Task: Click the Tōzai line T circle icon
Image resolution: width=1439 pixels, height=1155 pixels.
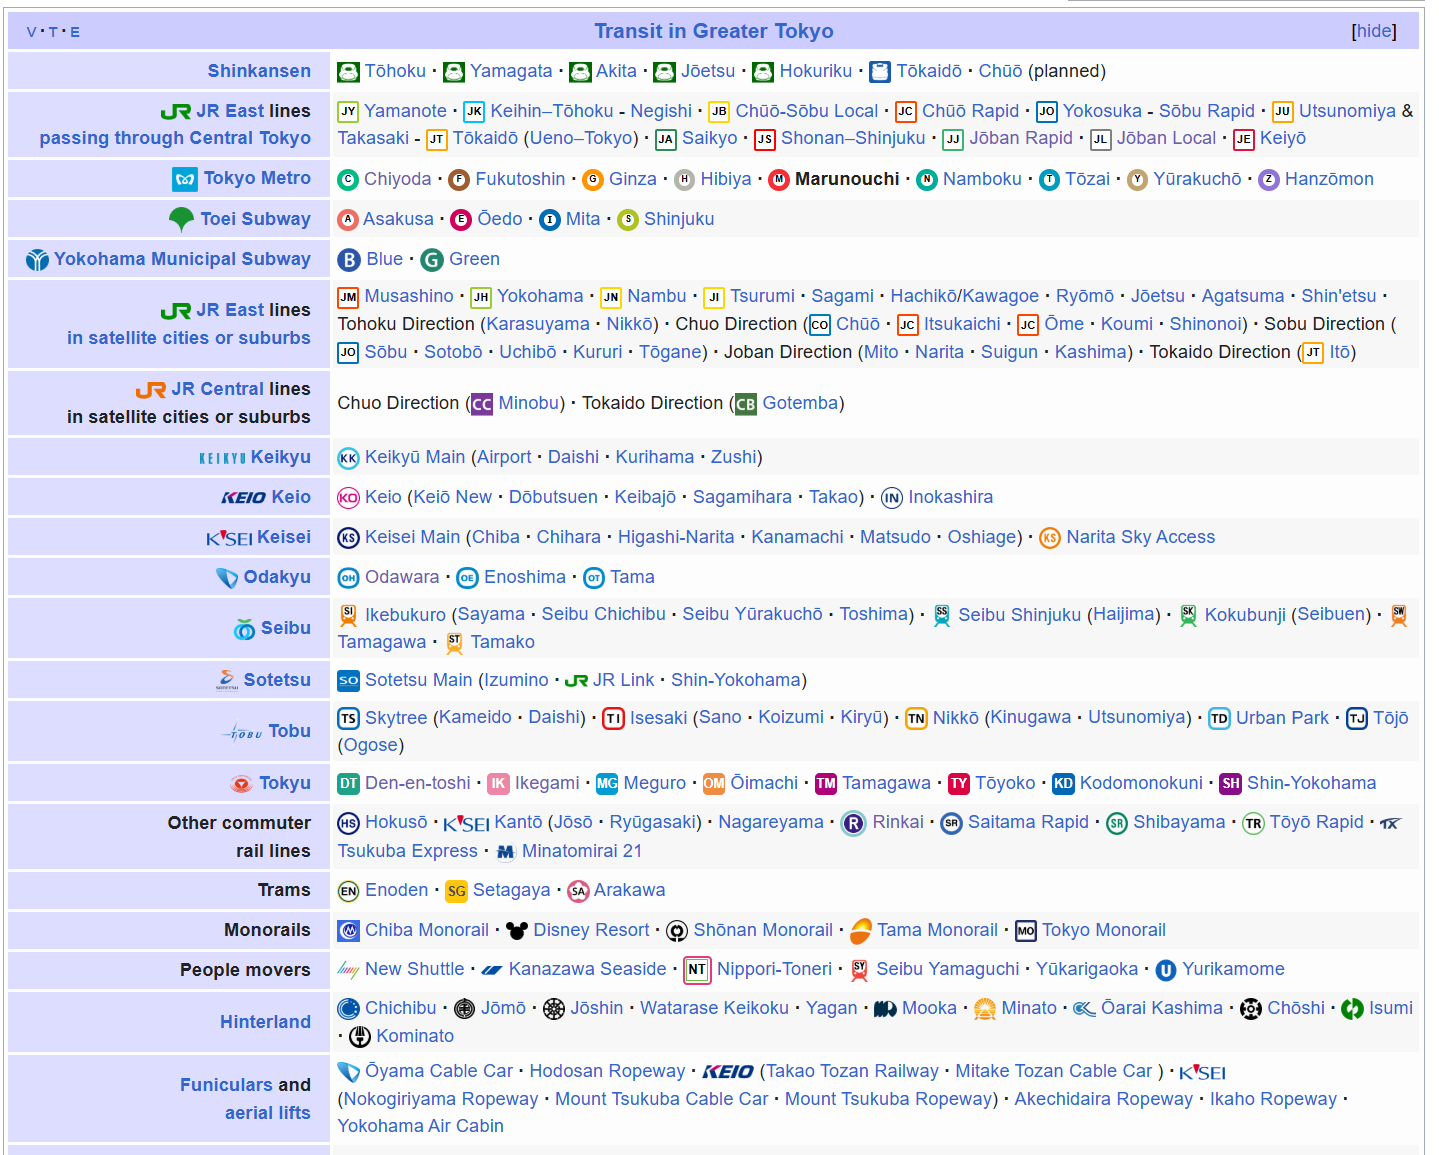Action: point(1049,180)
